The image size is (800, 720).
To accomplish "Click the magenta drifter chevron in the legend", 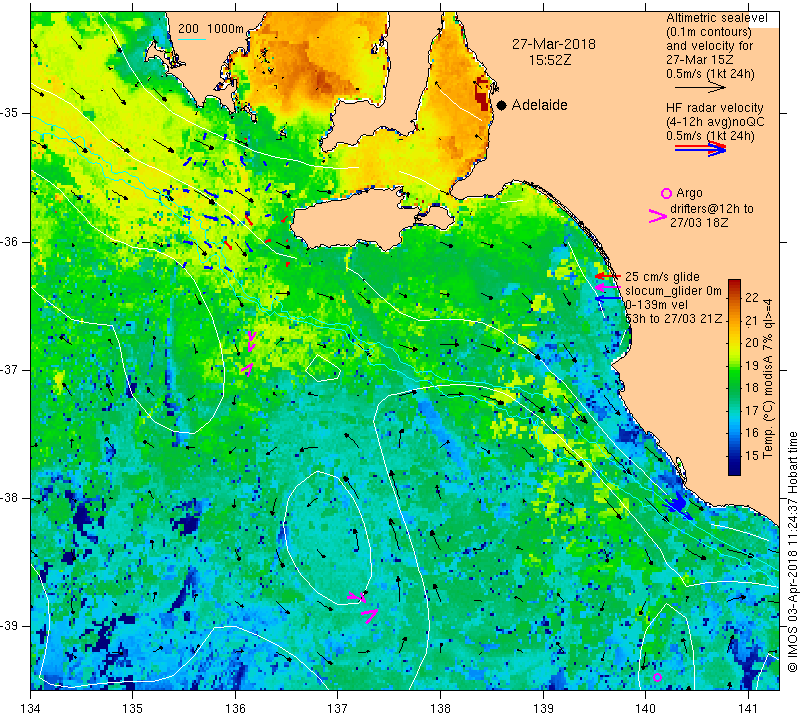I will (x=658, y=216).
